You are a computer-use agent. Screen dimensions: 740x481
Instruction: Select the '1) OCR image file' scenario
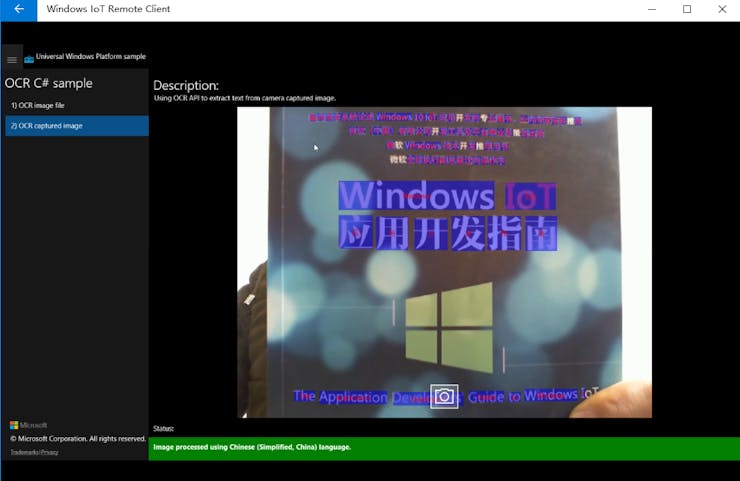(x=76, y=105)
